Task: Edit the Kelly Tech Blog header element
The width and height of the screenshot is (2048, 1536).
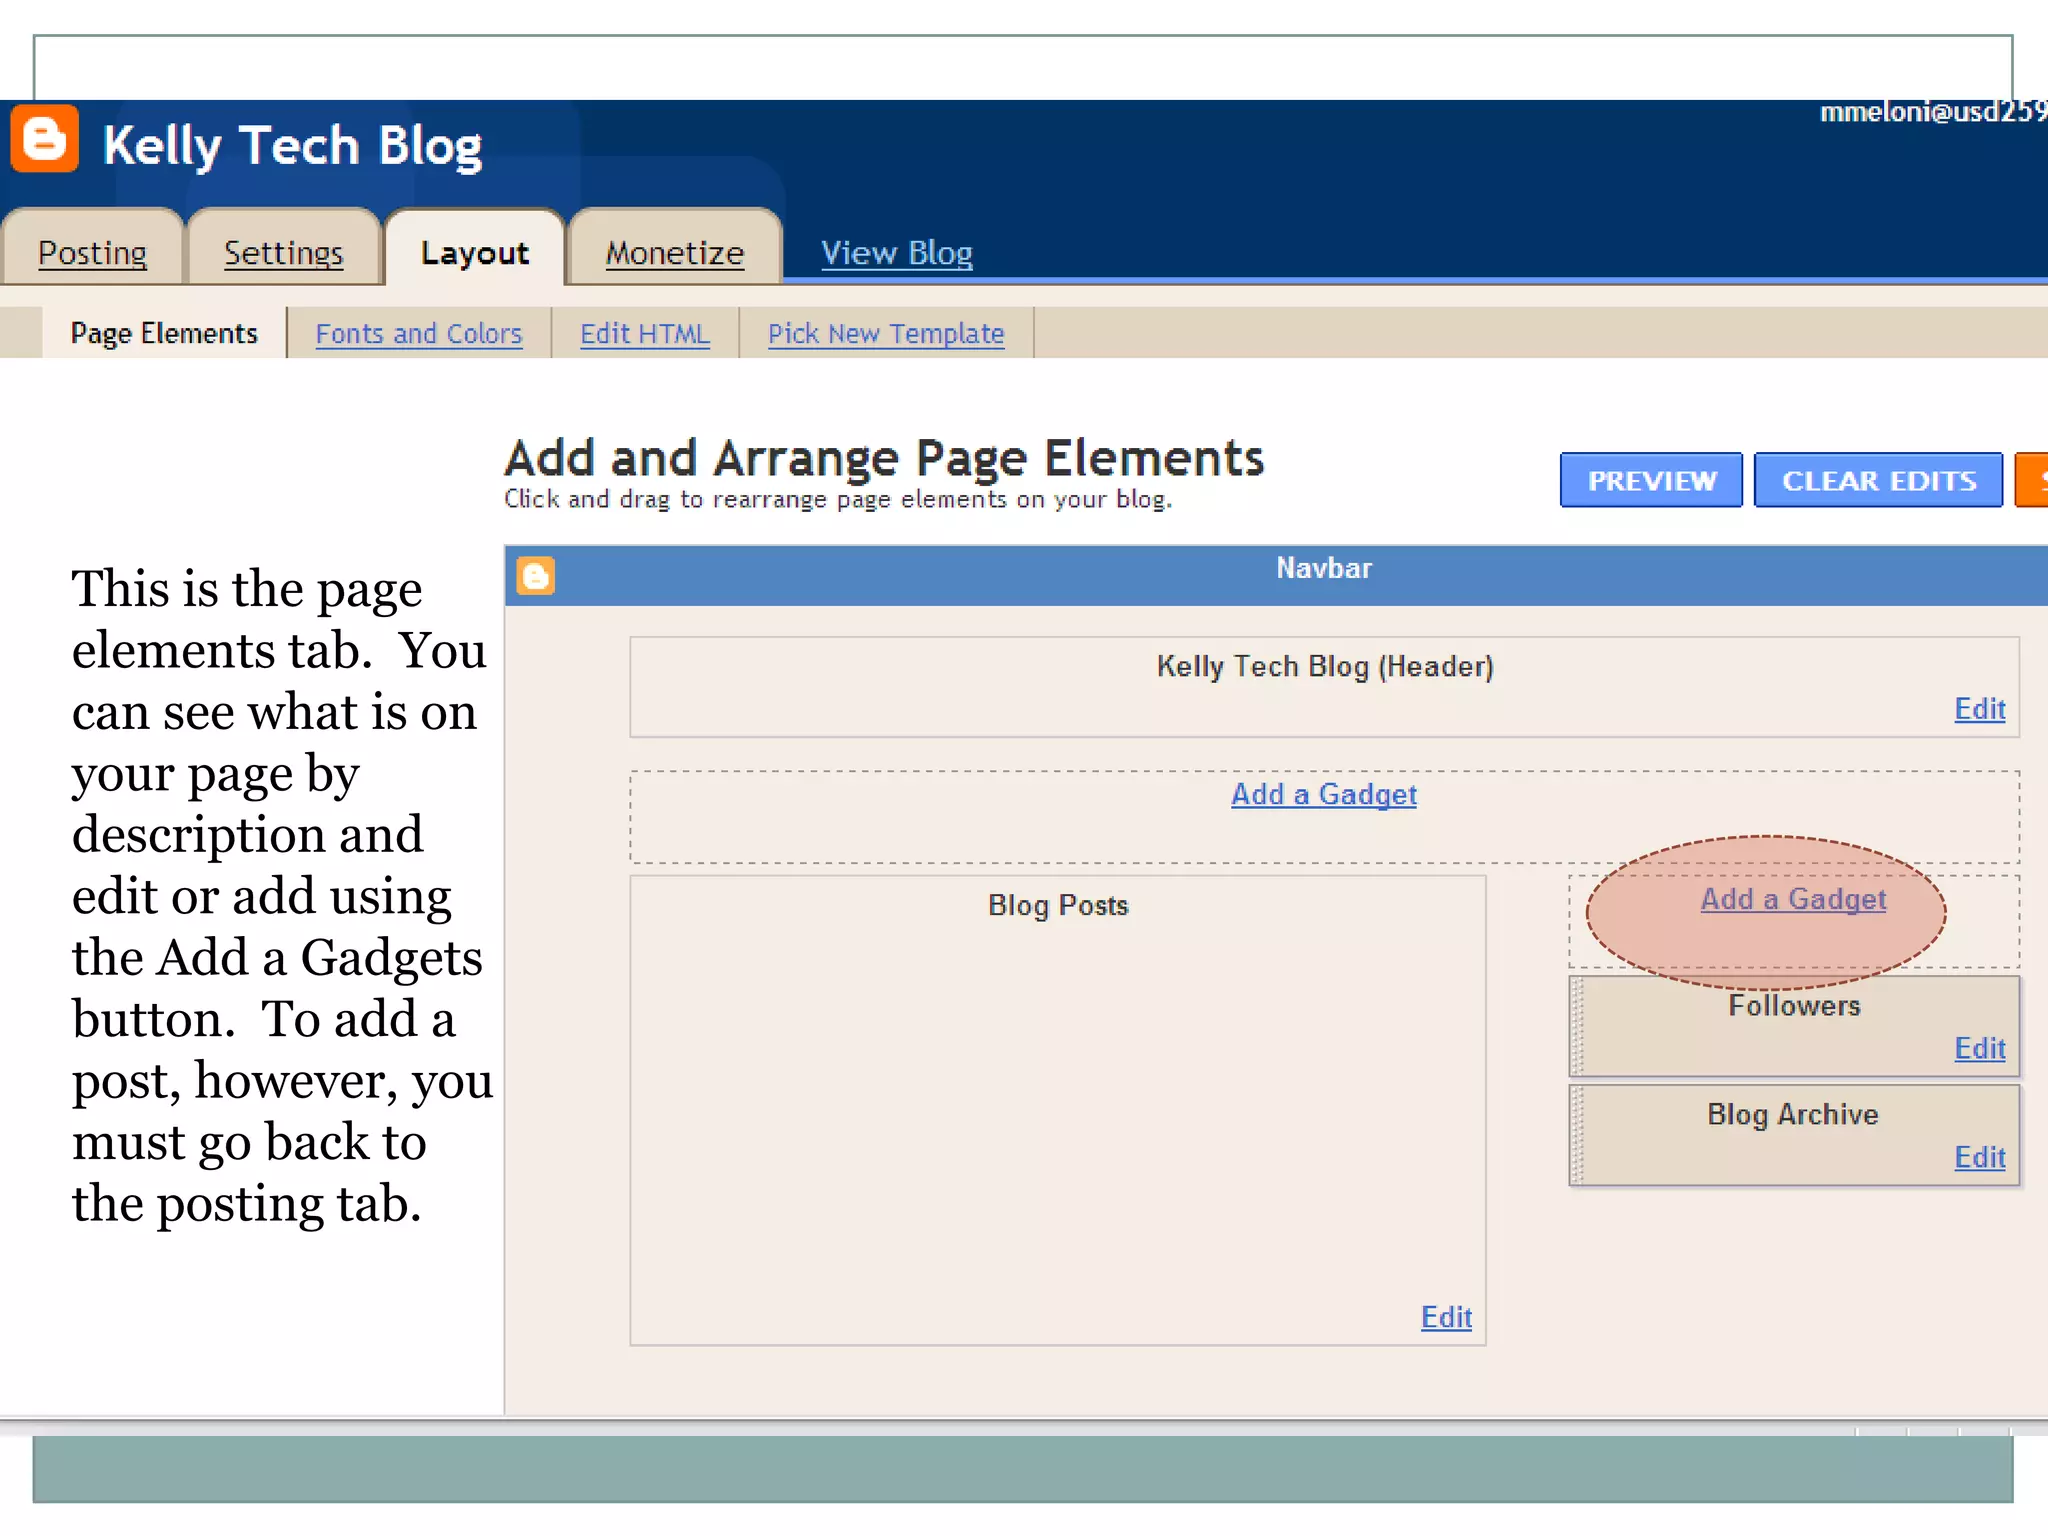Action: click(x=1980, y=709)
